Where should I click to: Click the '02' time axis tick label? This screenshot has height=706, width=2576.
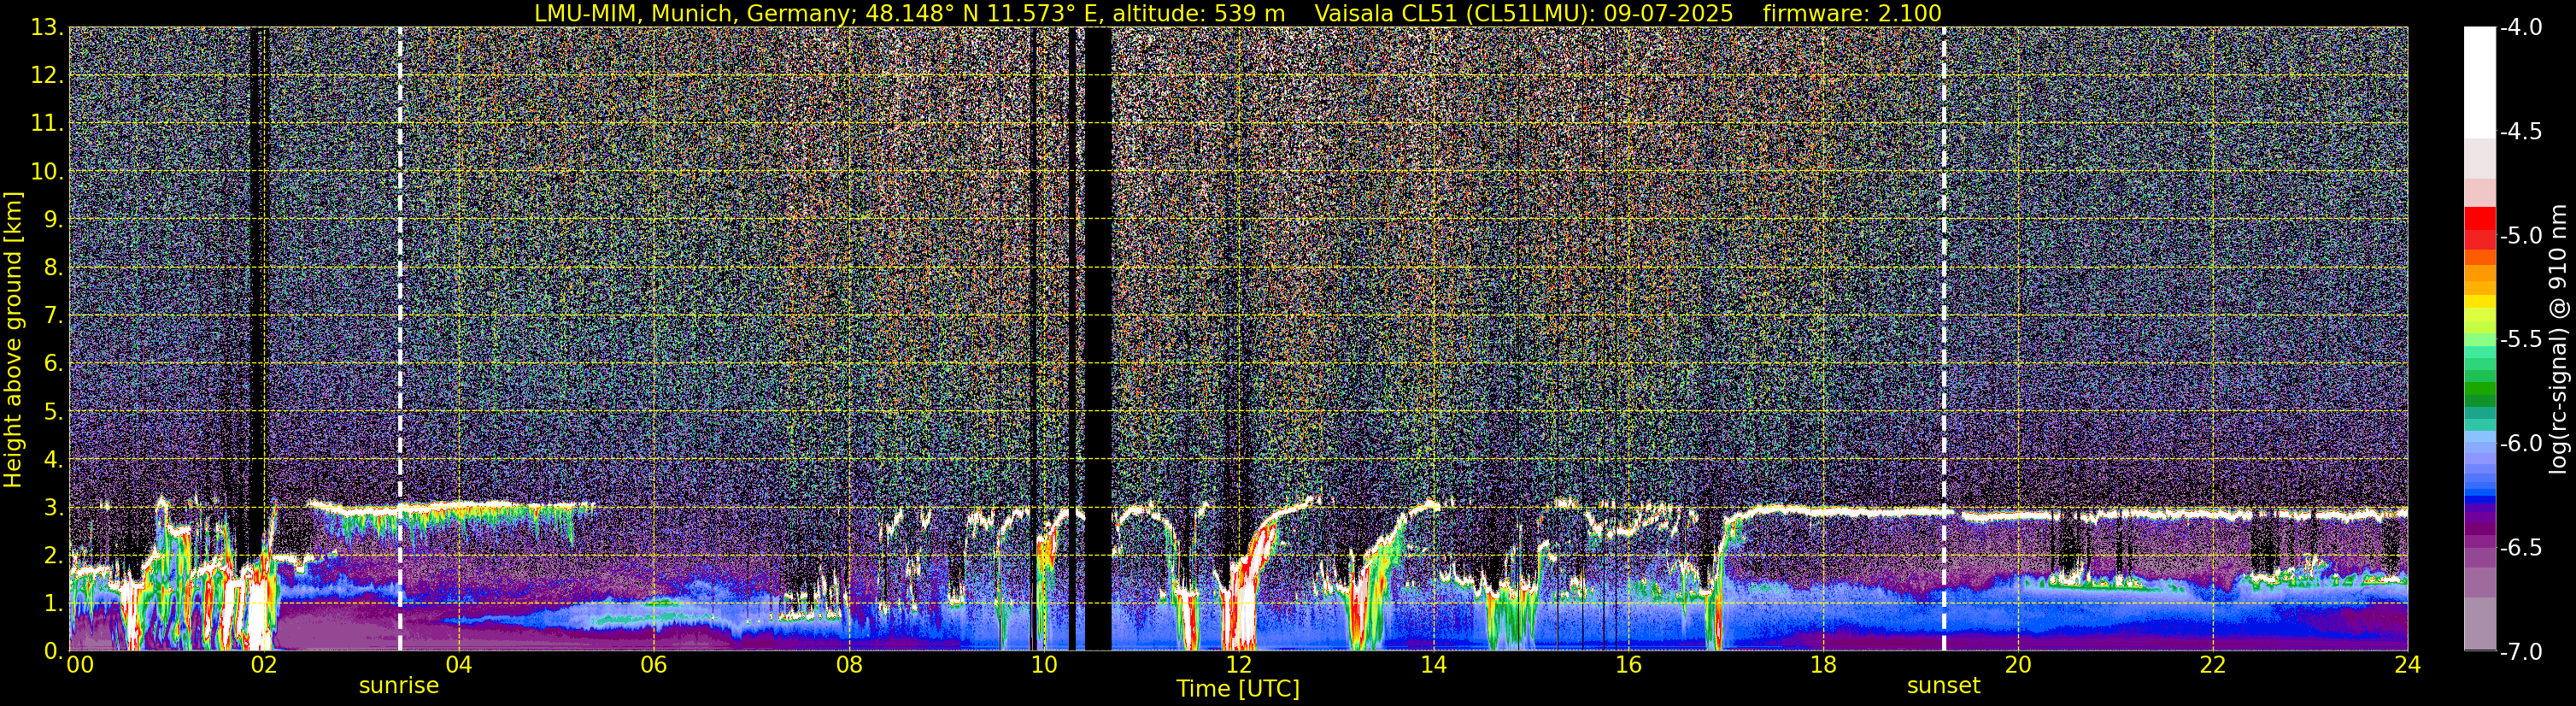pos(263,665)
